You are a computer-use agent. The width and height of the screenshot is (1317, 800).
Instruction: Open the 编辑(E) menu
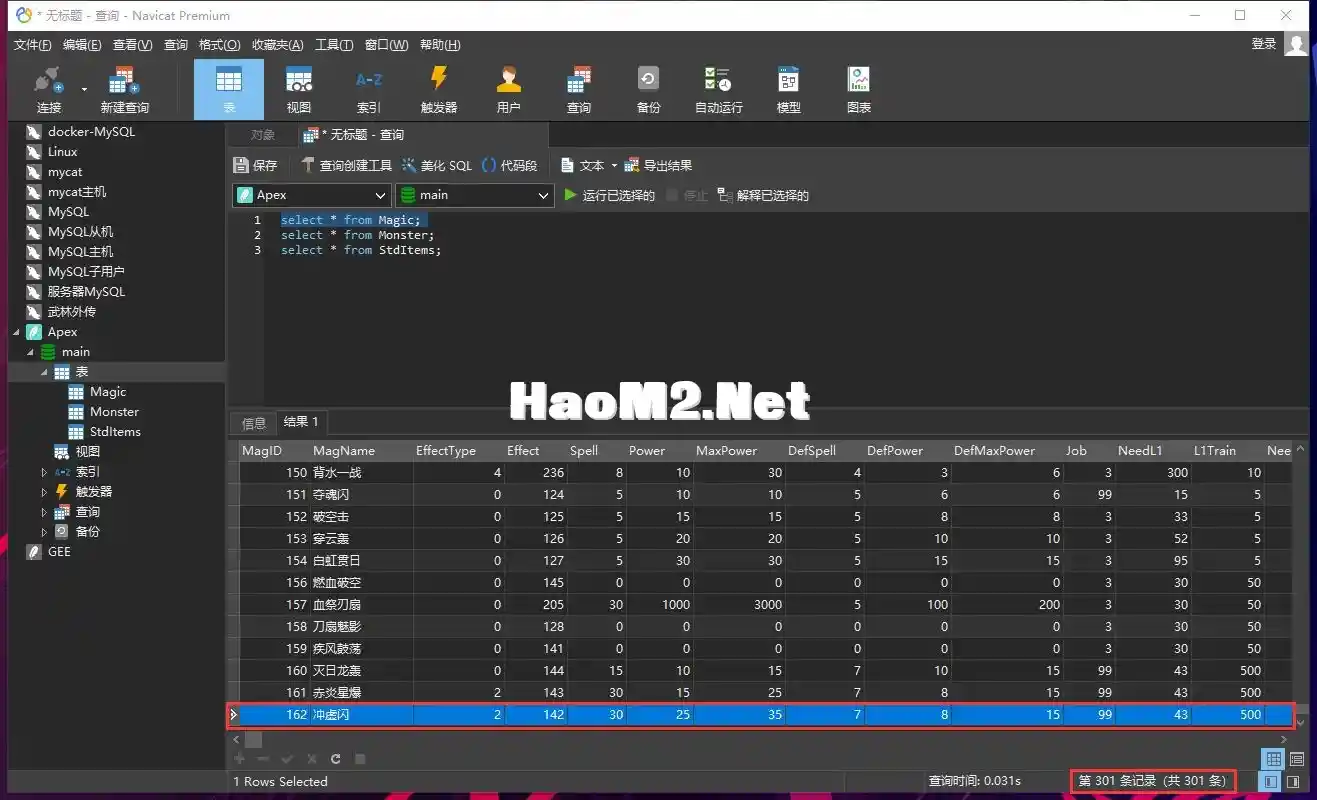(x=82, y=45)
